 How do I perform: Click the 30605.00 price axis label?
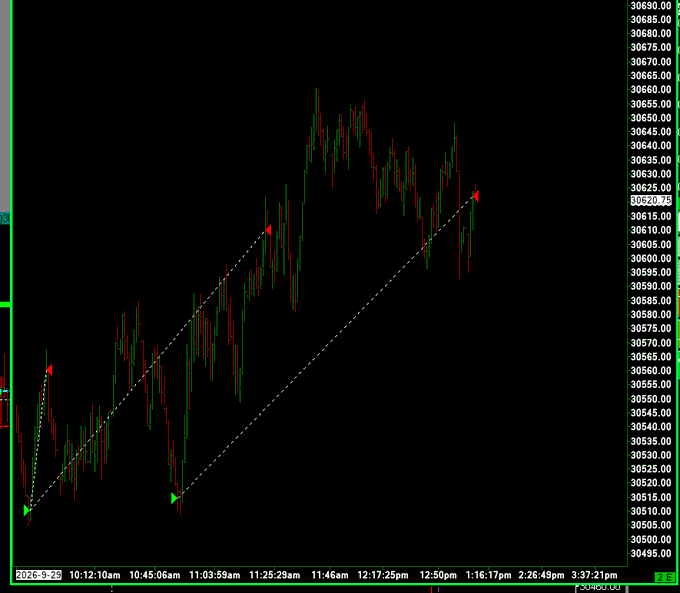[x=651, y=244]
